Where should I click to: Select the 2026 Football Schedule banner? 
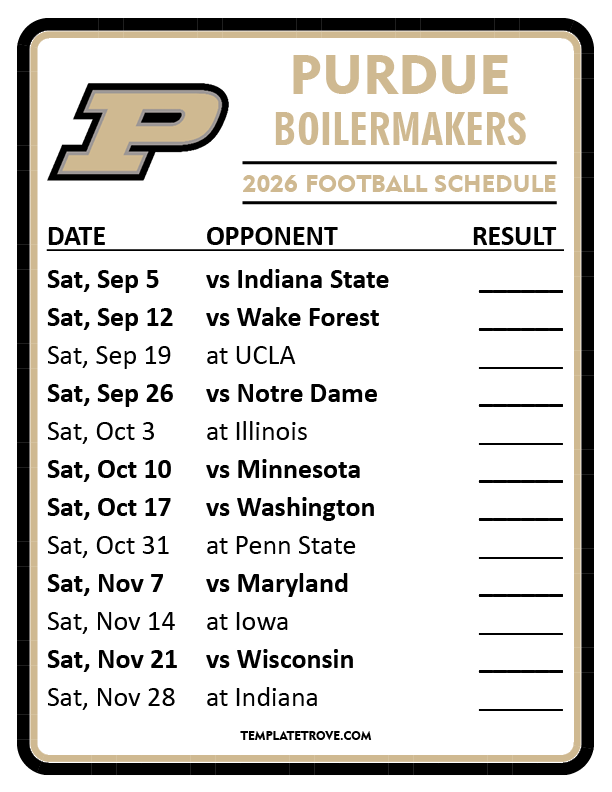(399, 183)
